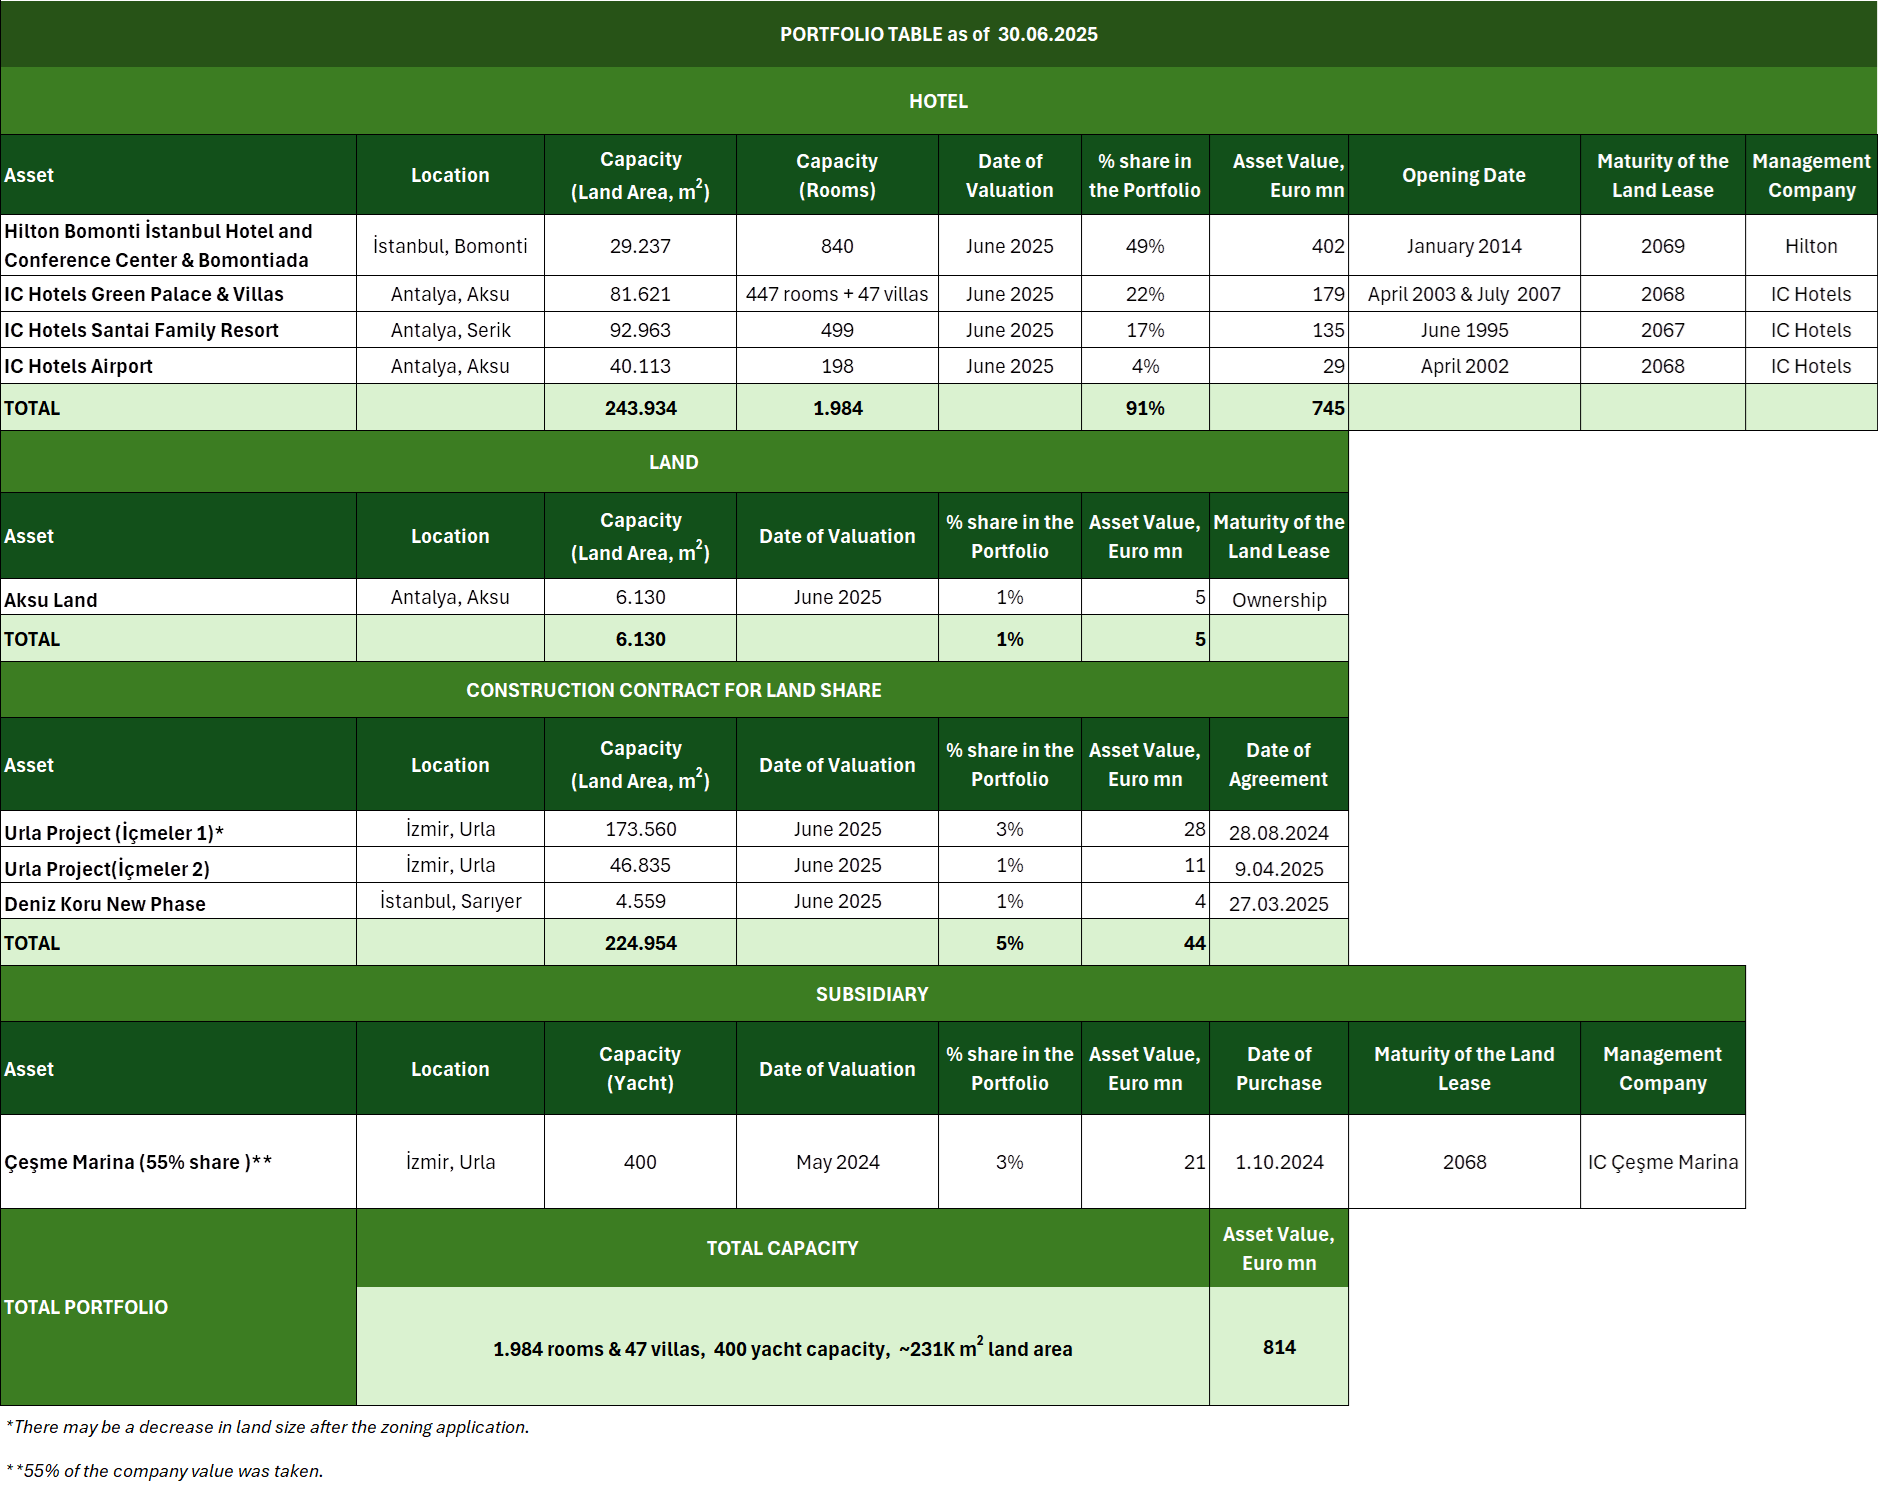Click the PORTFOLIO TABLE title header

pyautogui.click(x=938, y=34)
